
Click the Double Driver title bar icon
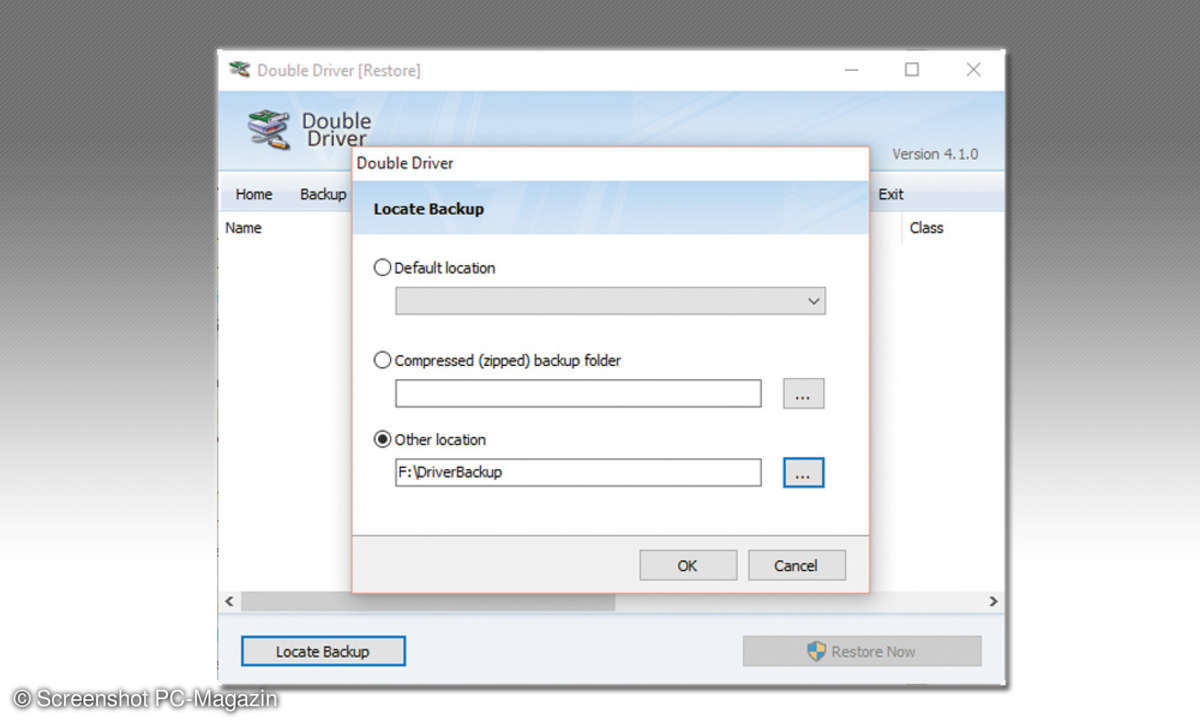pyautogui.click(x=239, y=70)
